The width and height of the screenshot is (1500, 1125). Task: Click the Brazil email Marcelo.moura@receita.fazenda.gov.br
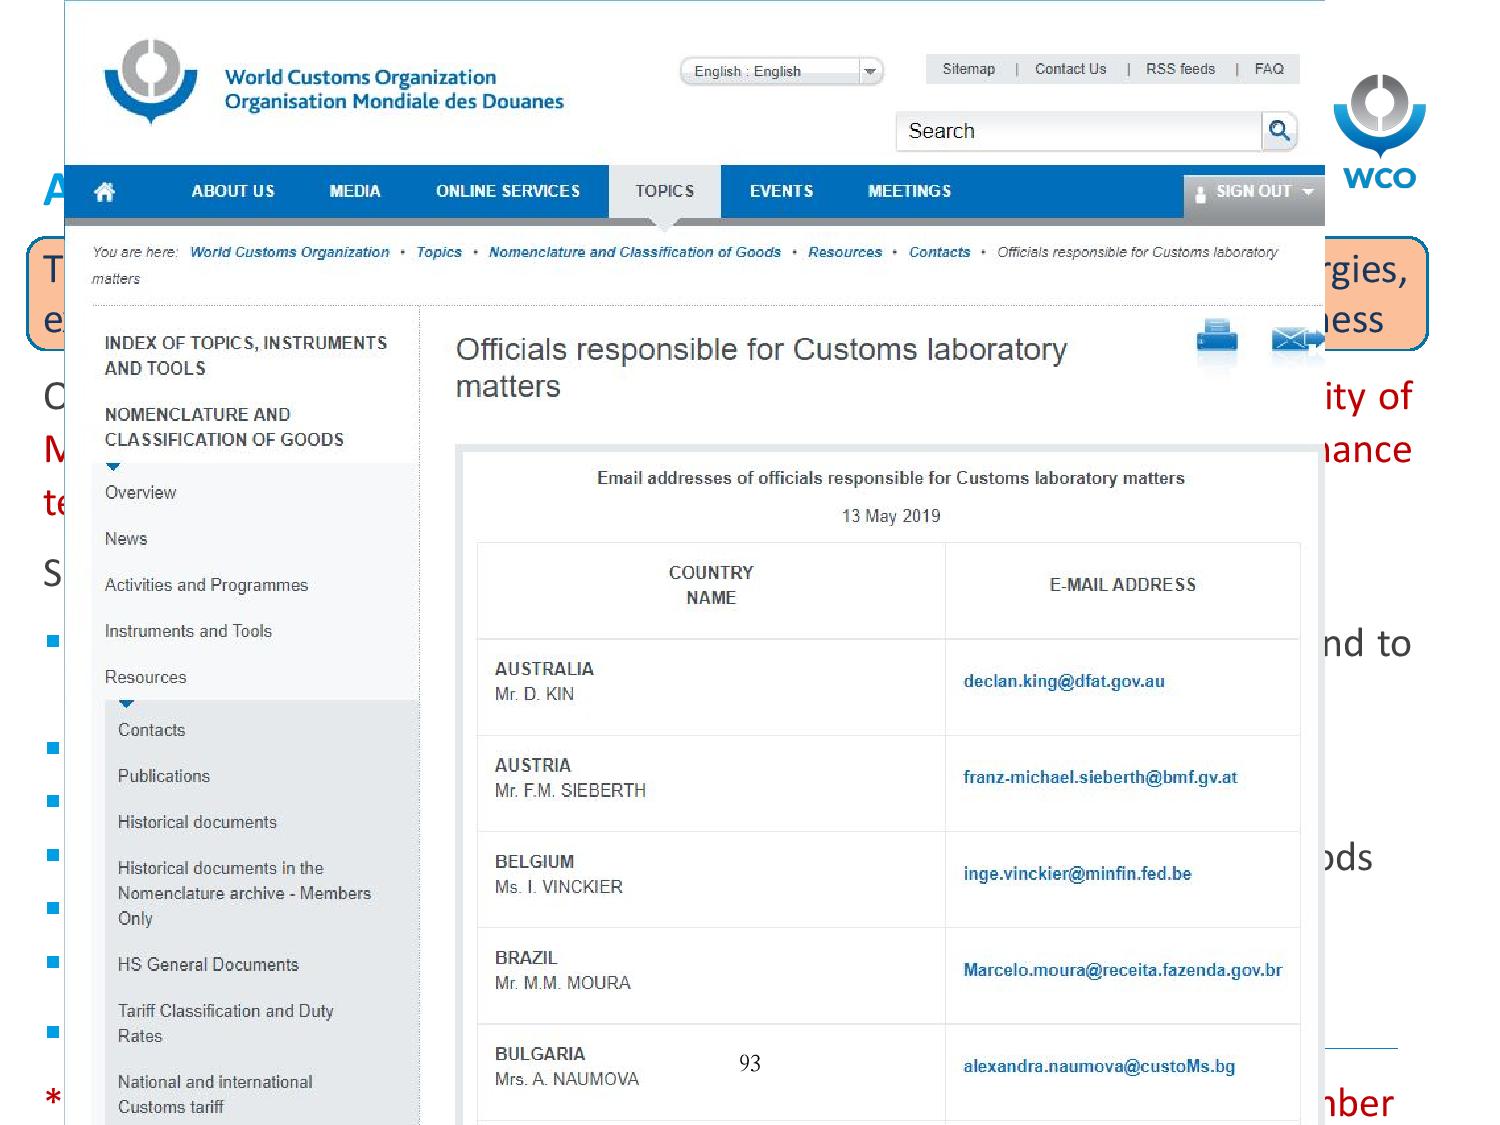1122,970
